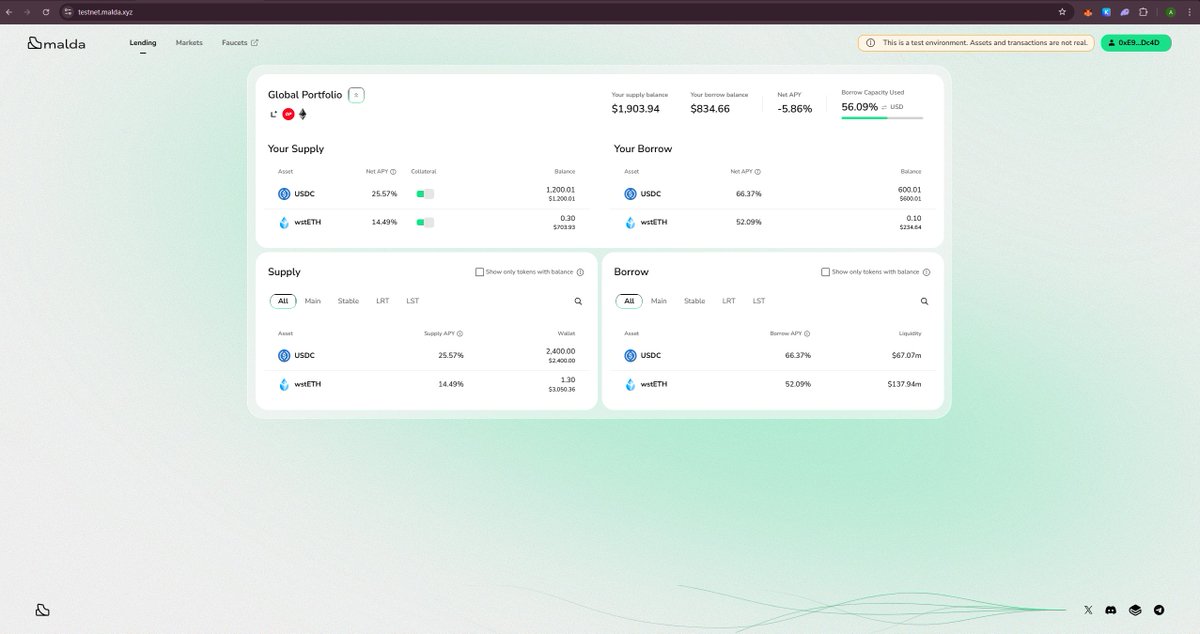
Task: Open the Markets tab
Action: (x=189, y=43)
